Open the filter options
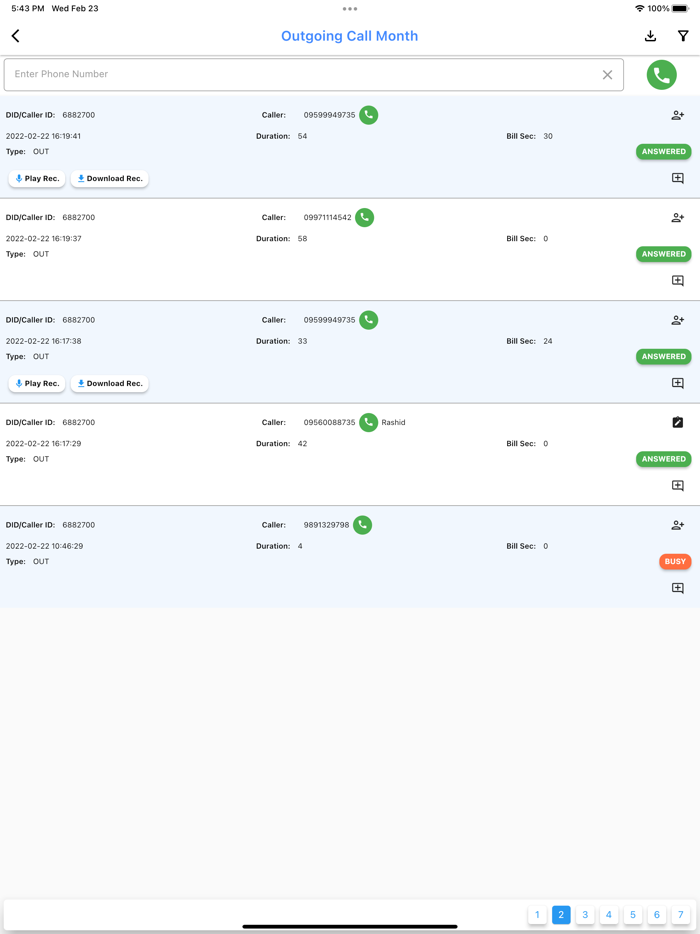Screen dimensions: 700x934 point(683,36)
